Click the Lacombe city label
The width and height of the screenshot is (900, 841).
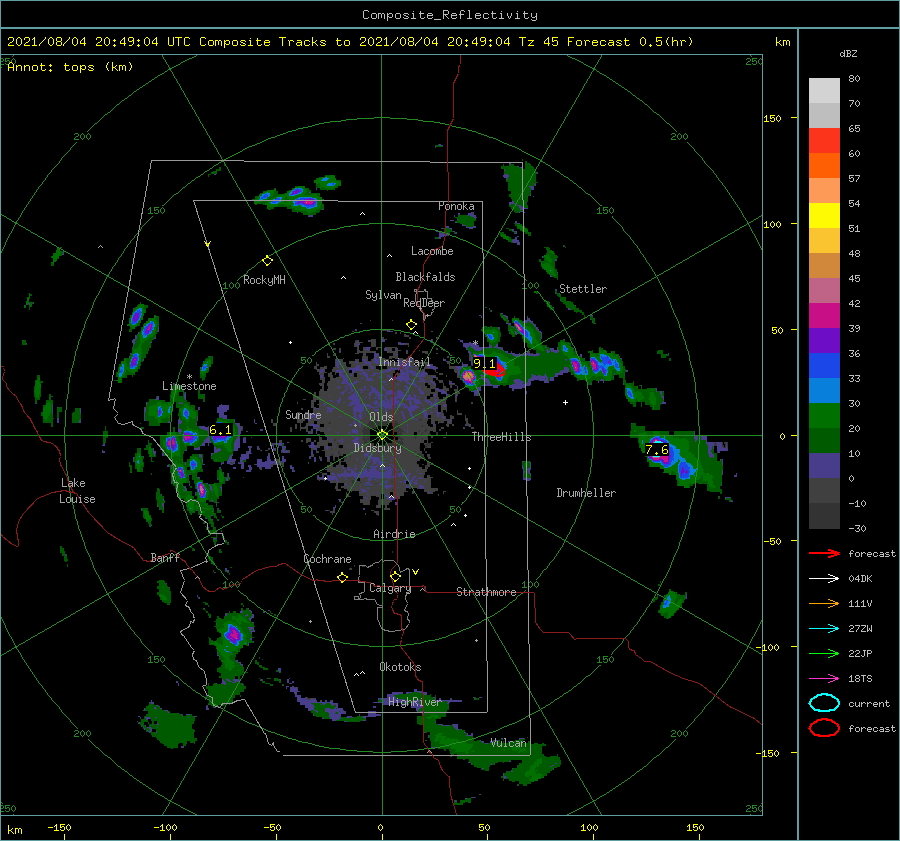(432, 251)
